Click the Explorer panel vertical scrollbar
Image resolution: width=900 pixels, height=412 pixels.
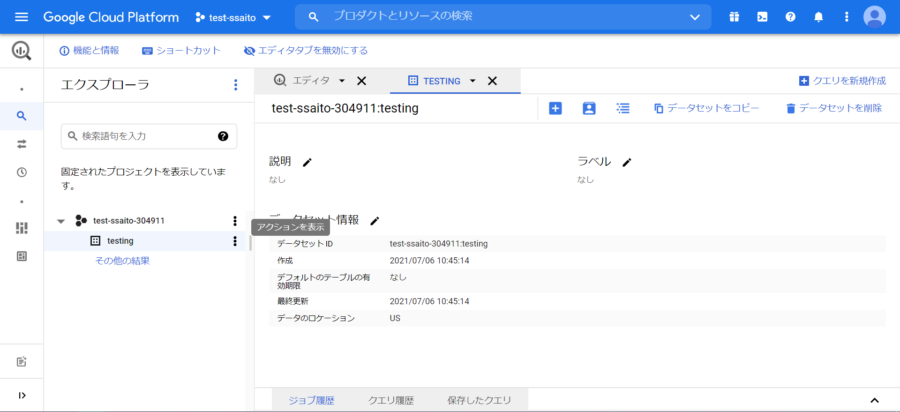250,243
